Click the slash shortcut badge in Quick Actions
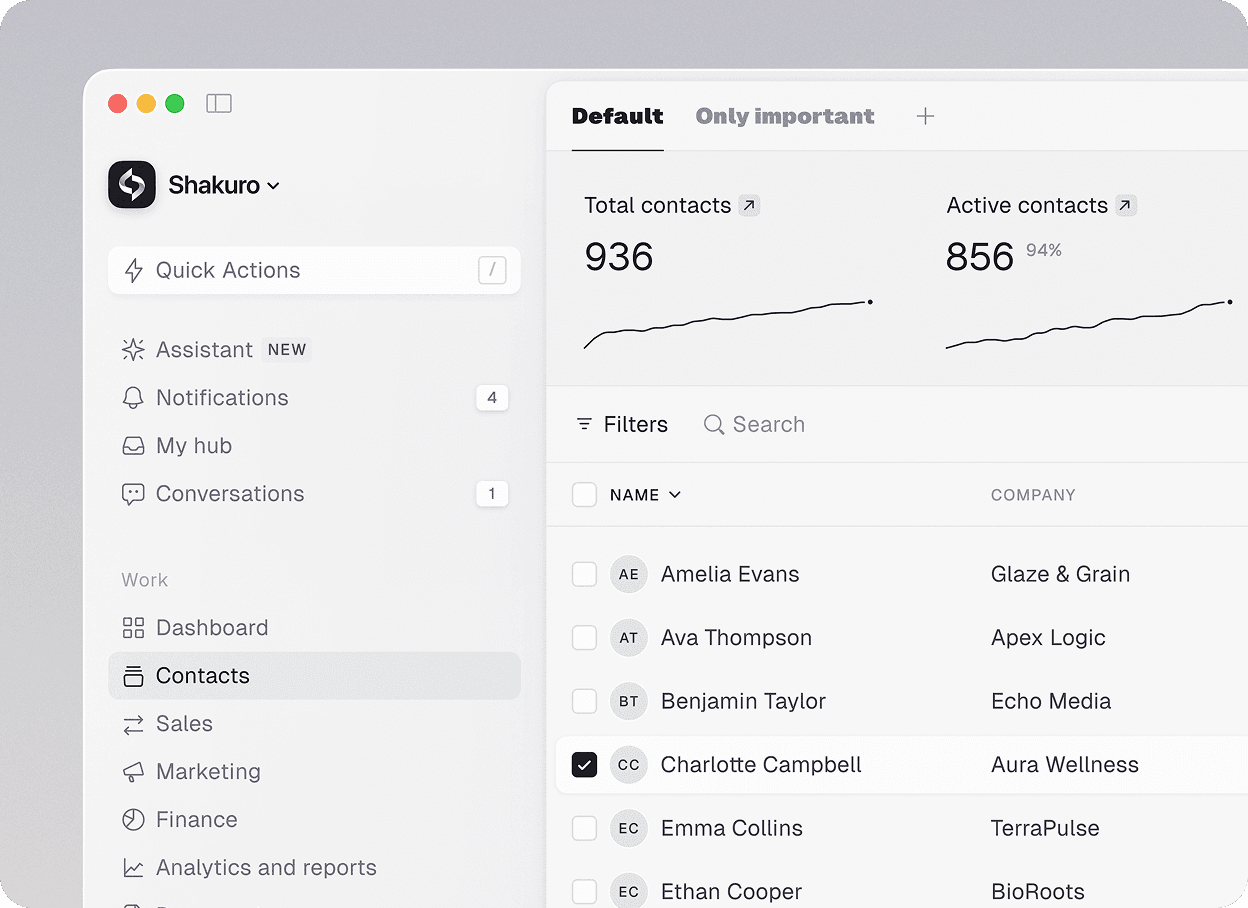 pos(492,270)
